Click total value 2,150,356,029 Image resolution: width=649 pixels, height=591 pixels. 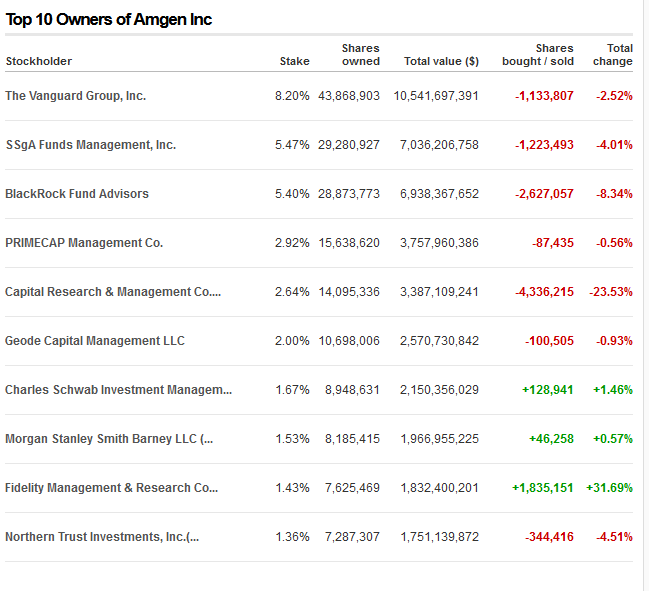click(439, 390)
